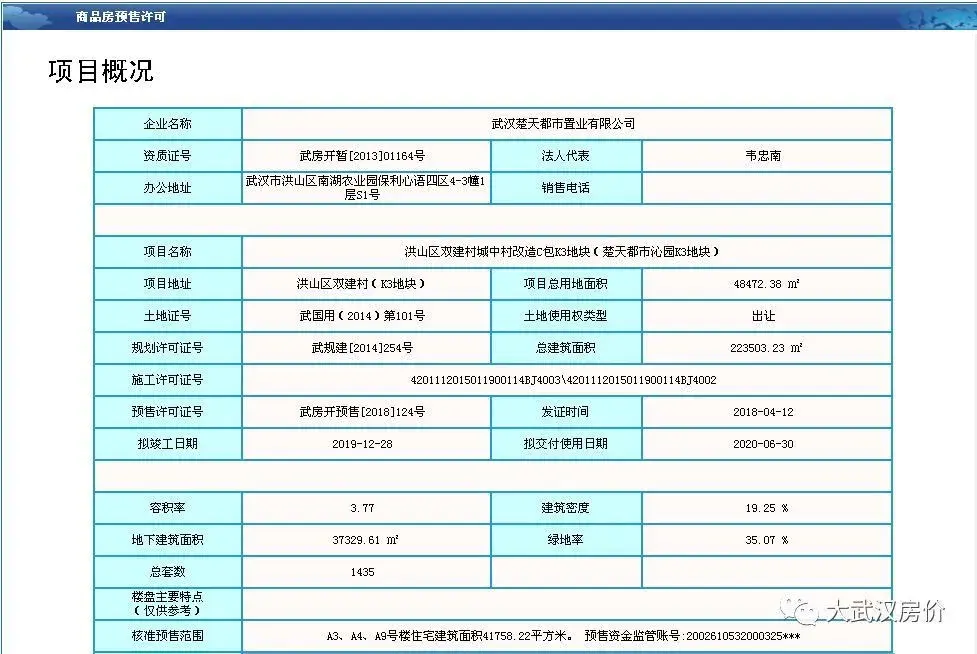
Task: Select total units value 1435
Action: 362,572
